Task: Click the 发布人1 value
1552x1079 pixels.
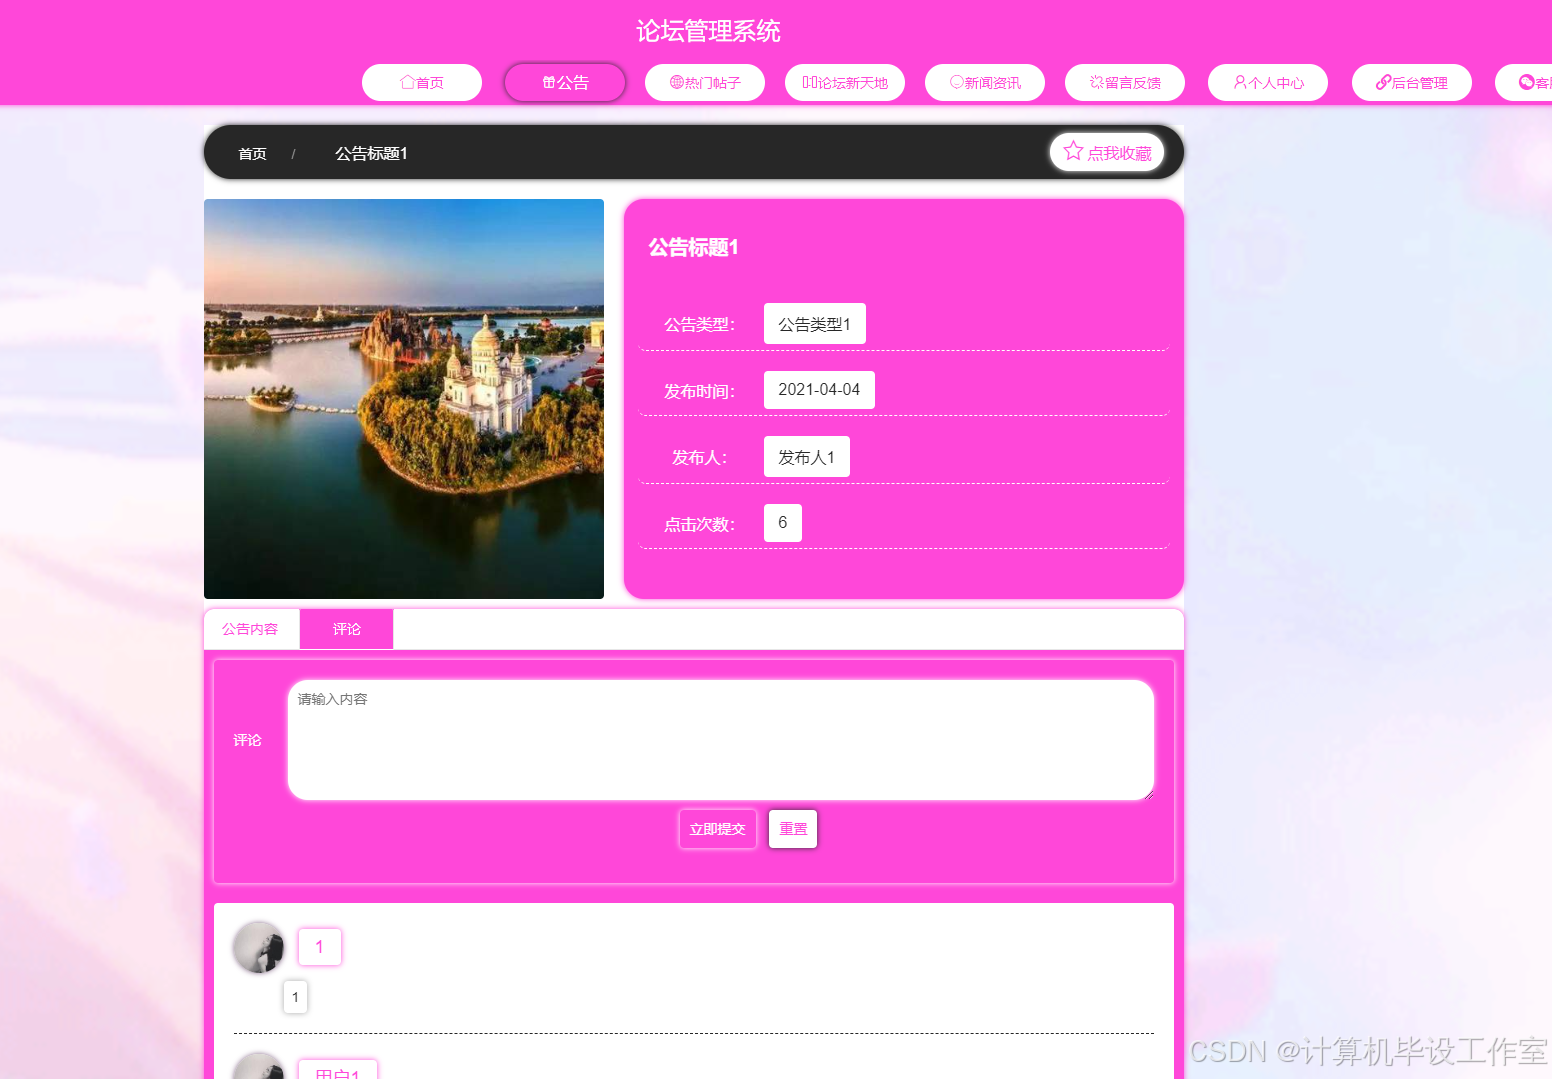Action: (x=807, y=457)
